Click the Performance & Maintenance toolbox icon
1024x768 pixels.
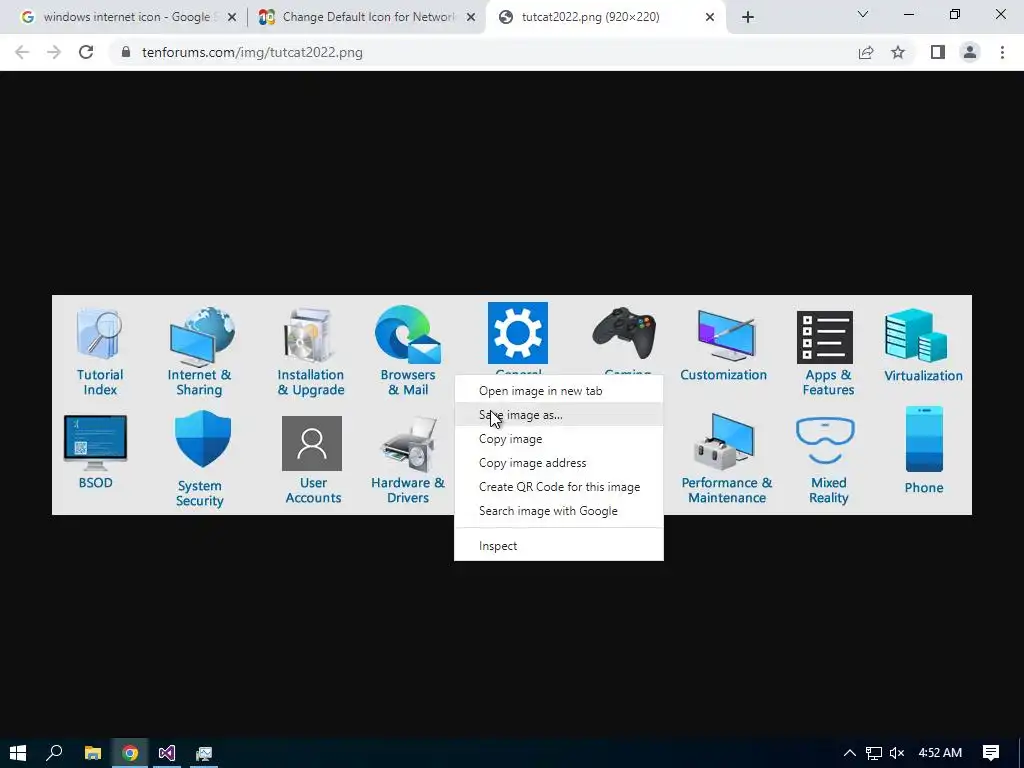[x=724, y=441]
